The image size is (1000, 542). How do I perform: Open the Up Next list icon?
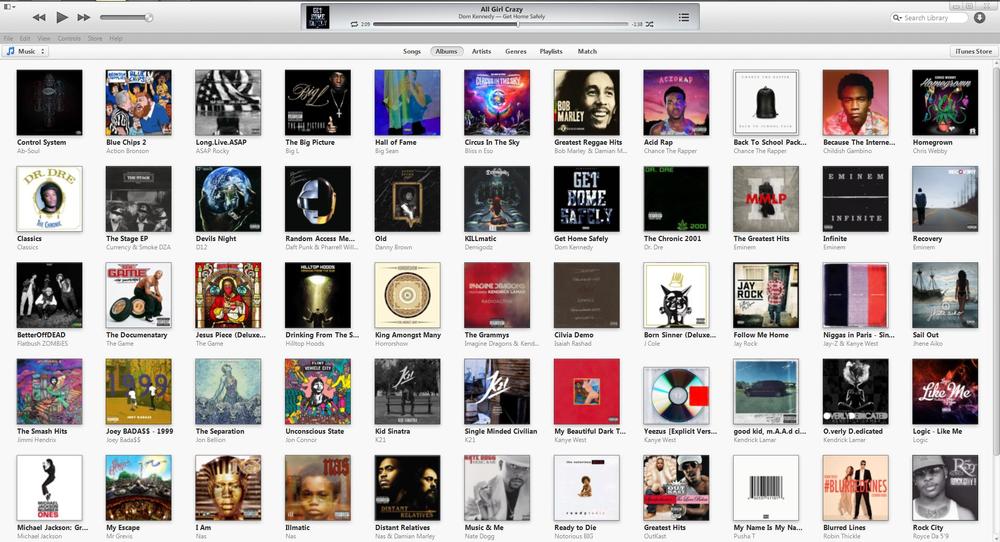pos(684,17)
